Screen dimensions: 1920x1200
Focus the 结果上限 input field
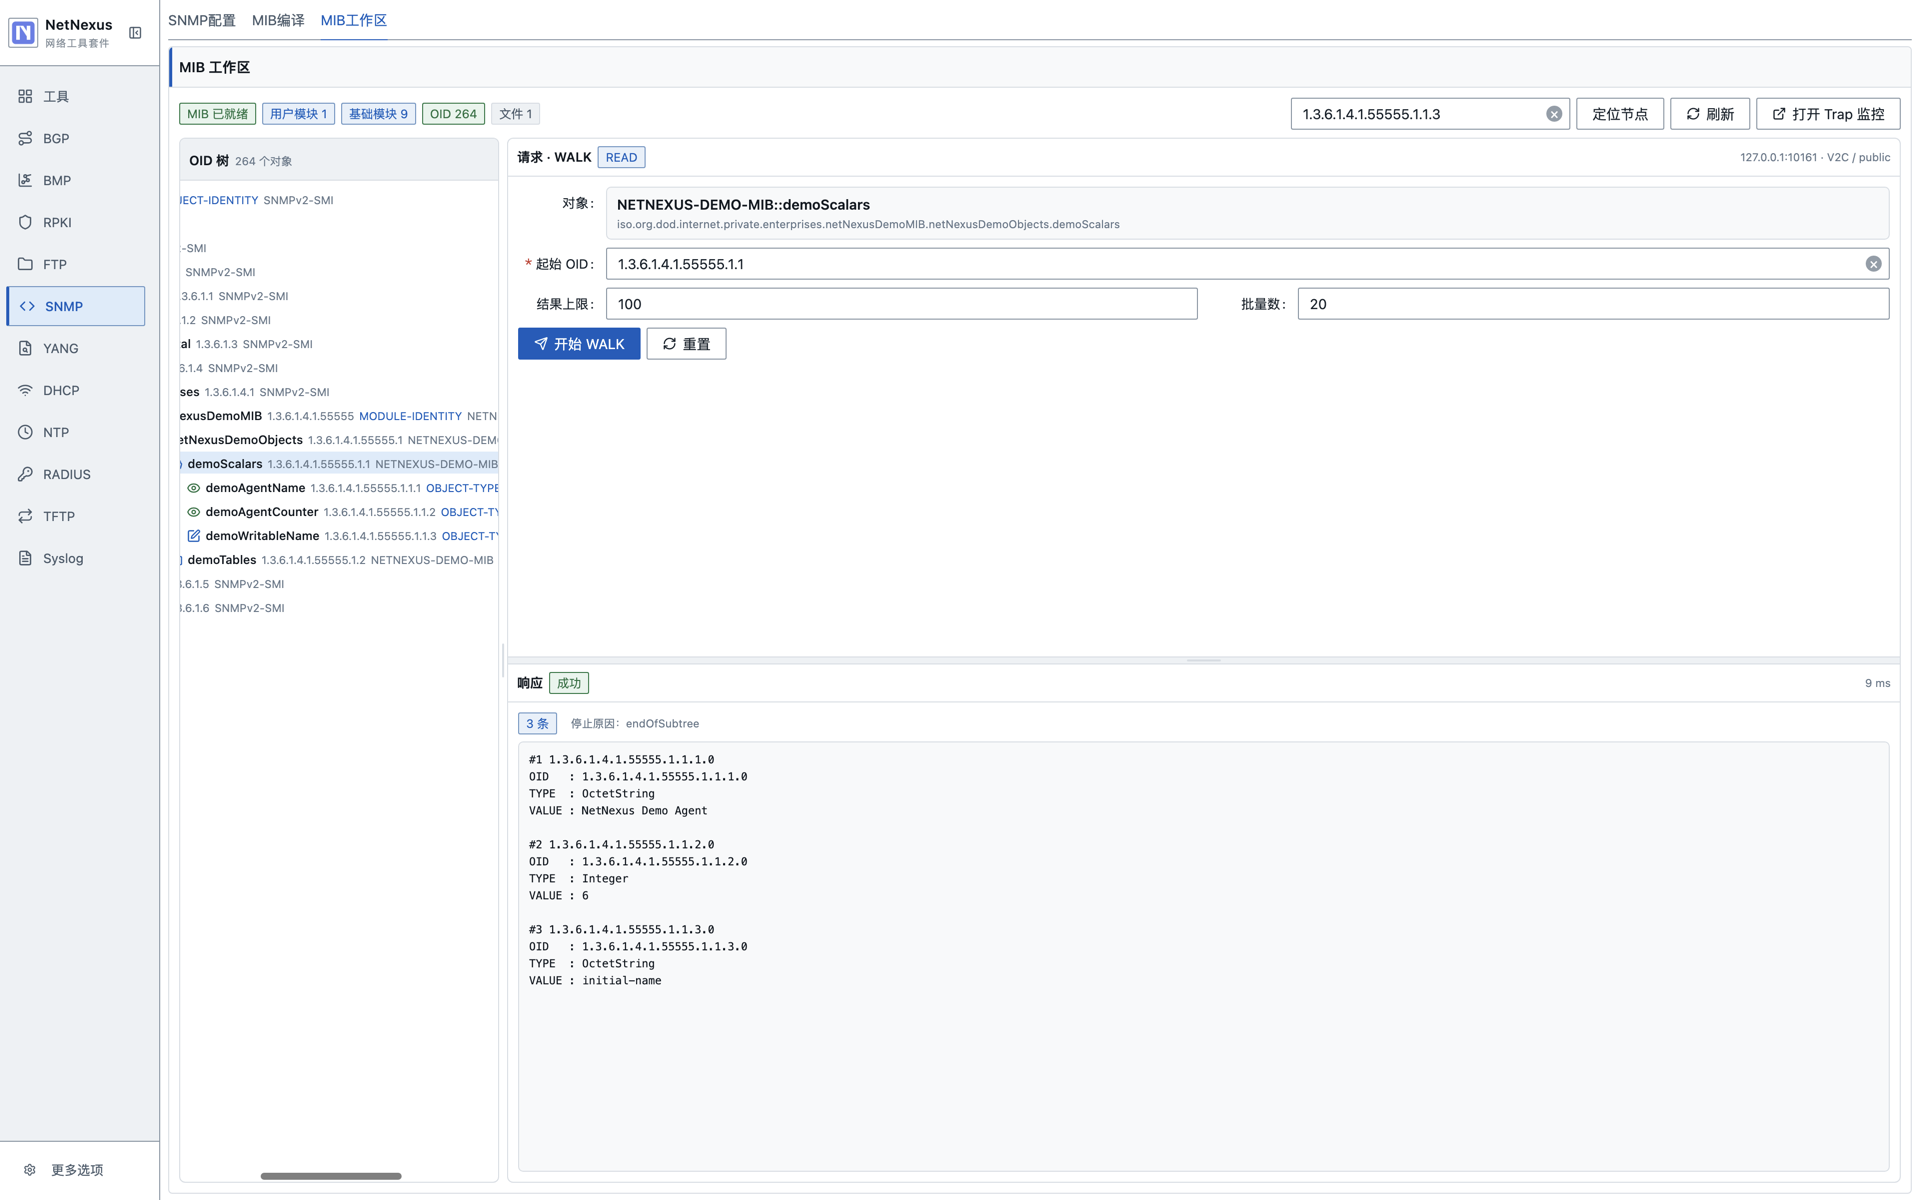point(901,304)
